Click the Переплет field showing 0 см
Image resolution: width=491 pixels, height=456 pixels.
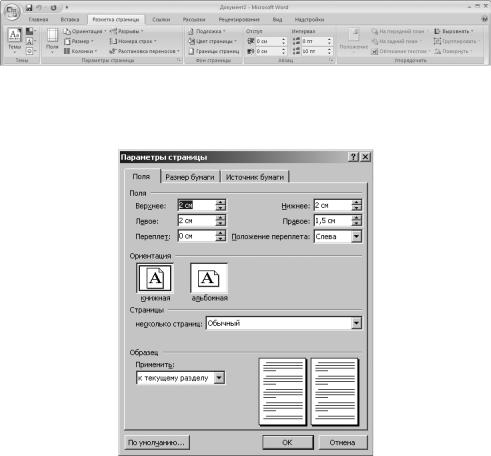tap(197, 236)
